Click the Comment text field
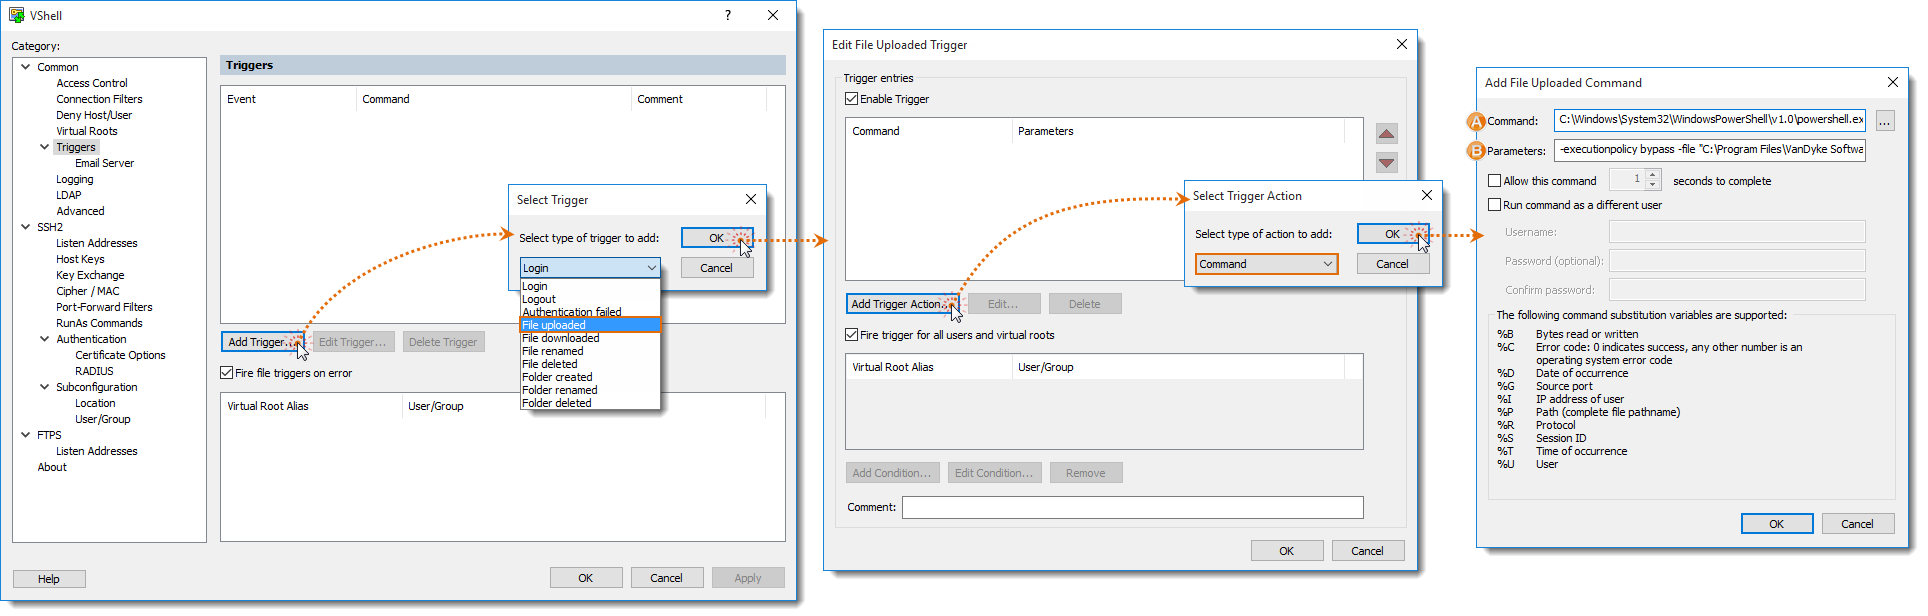Image resolution: width=1928 pixels, height=616 pixels. pos(1132,508)
